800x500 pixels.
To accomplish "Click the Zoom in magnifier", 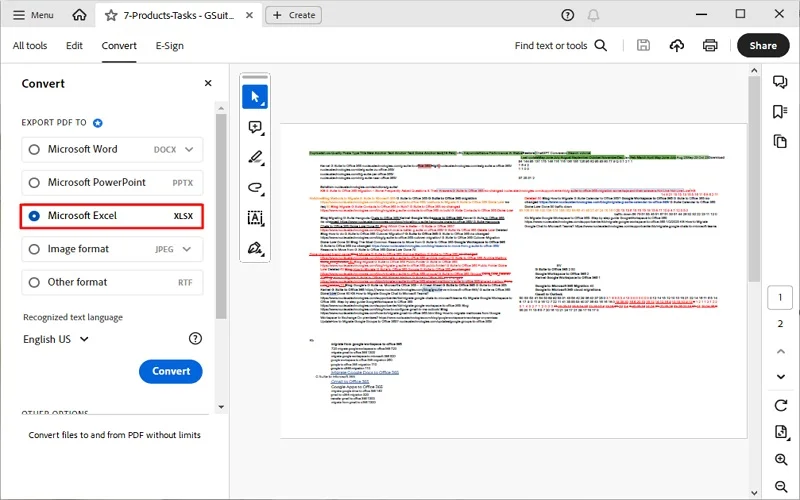I will [x=781, y=460].
